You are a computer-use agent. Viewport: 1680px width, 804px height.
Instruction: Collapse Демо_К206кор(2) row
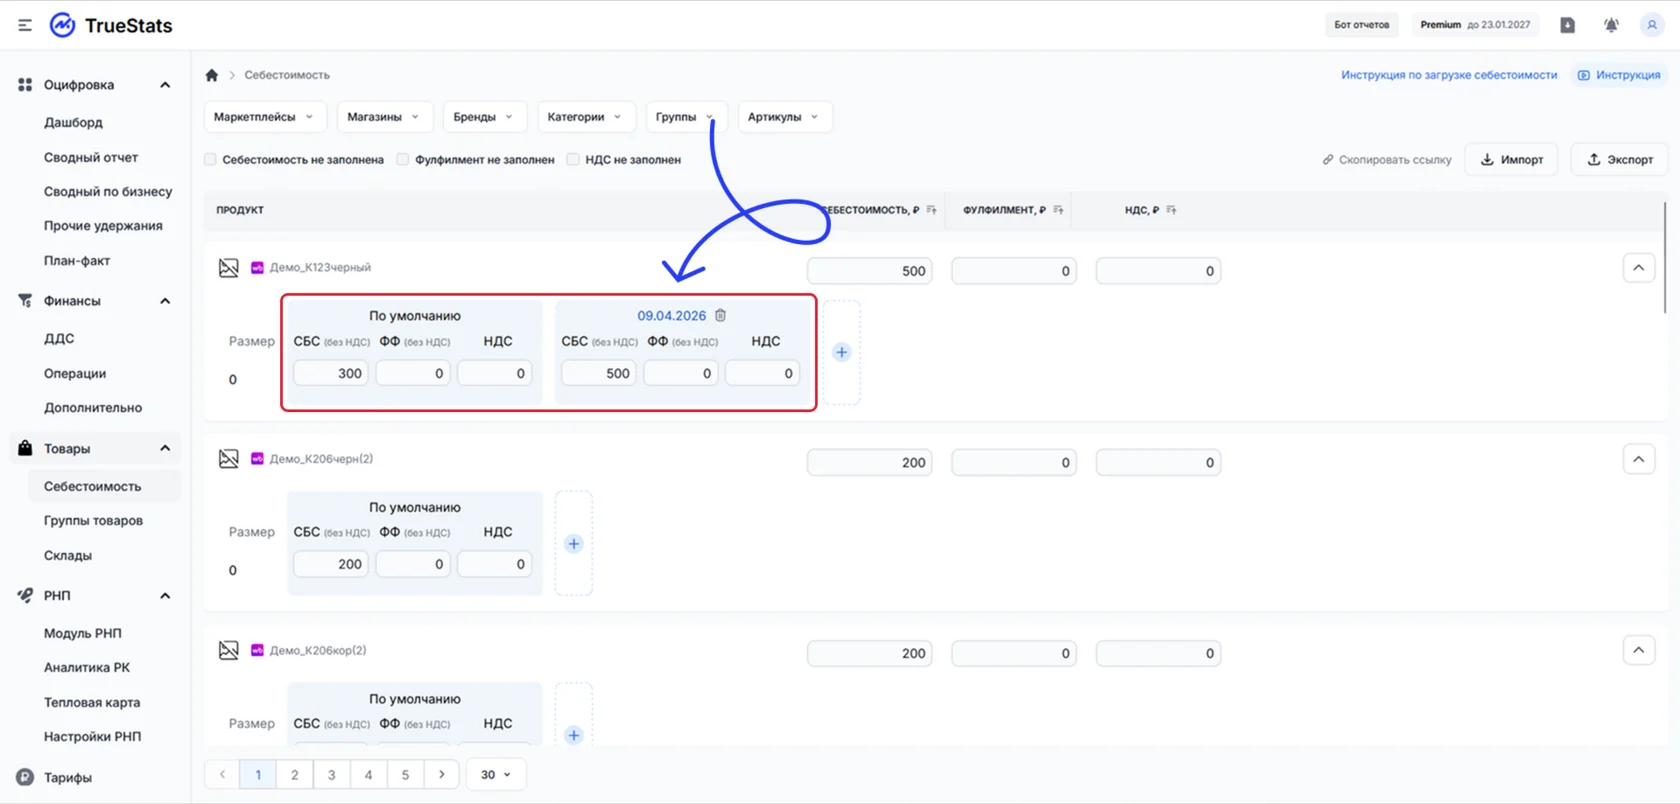pos(1638,651)
